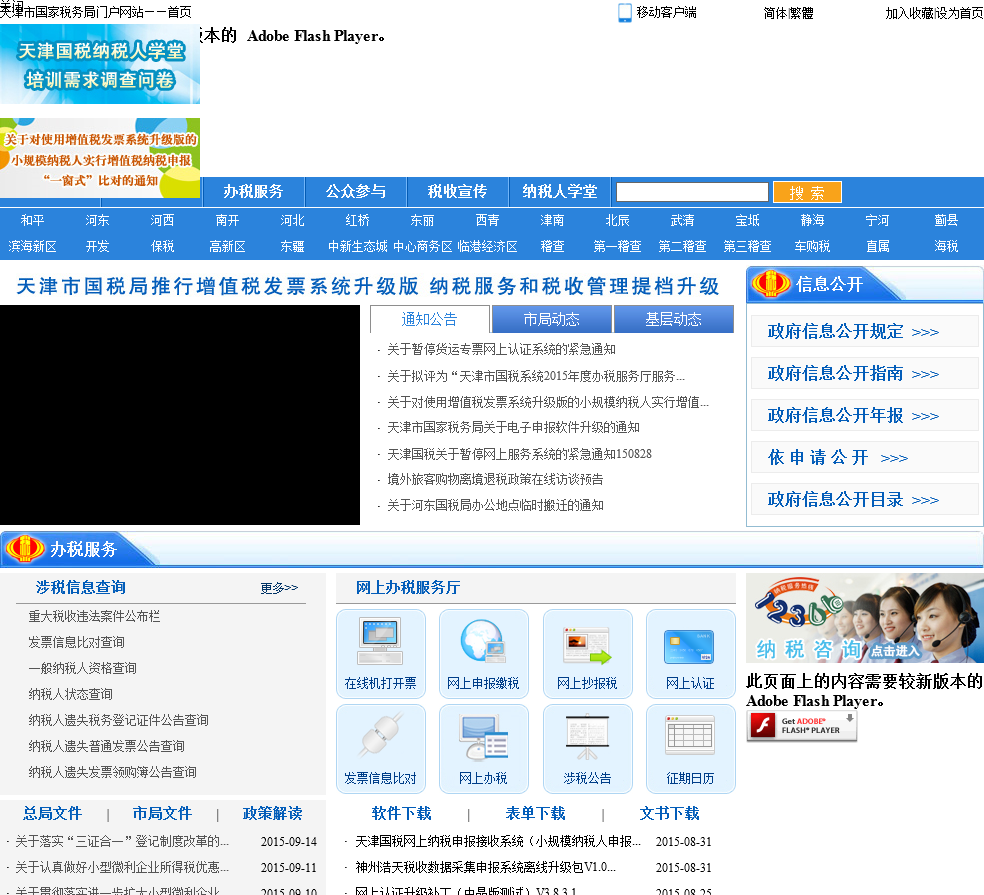This screenshot has height=895, width=984.
Task: Focus the site search input box
Action: [692, 192]
